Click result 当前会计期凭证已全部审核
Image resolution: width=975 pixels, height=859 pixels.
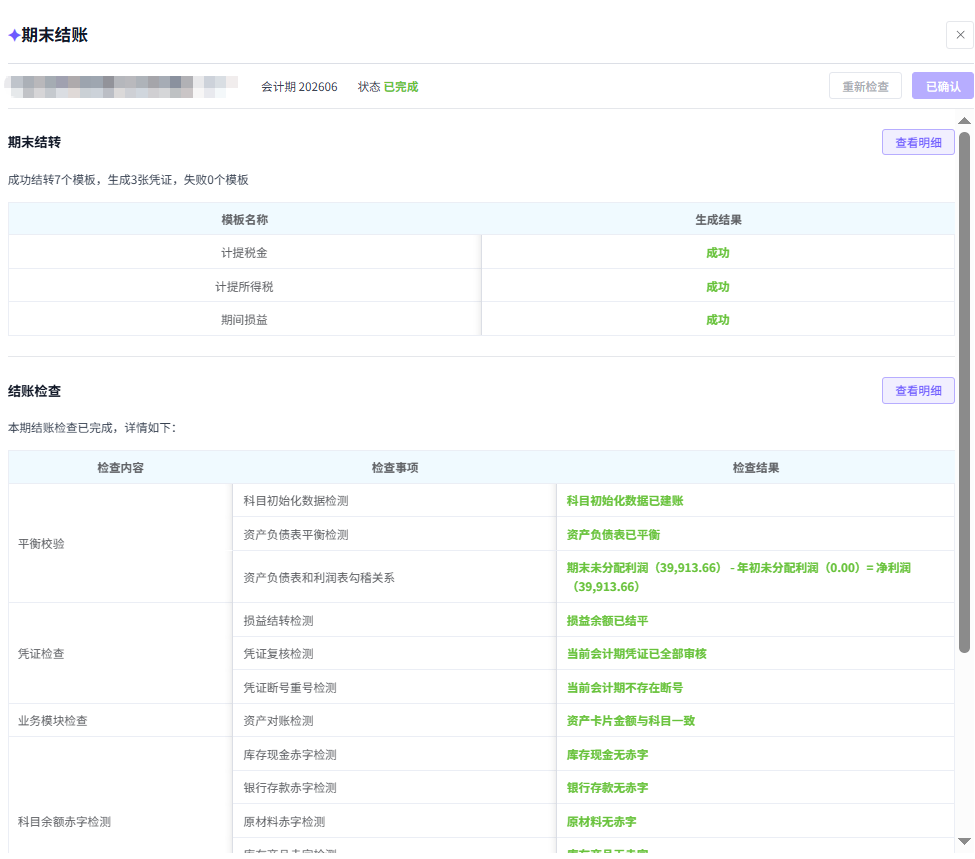coord(636,654)
